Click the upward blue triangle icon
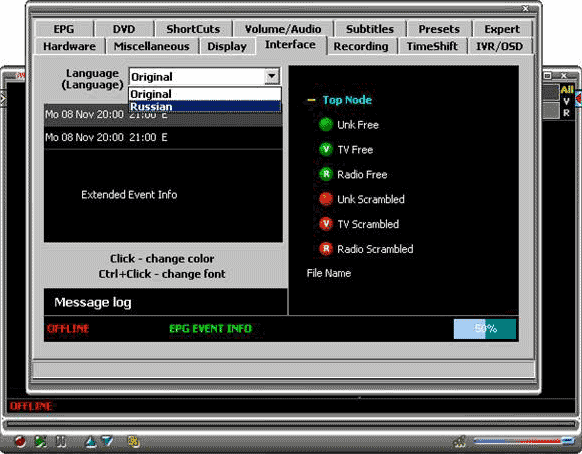The height and width of the screenshot is (454, 582). (90, 441)
